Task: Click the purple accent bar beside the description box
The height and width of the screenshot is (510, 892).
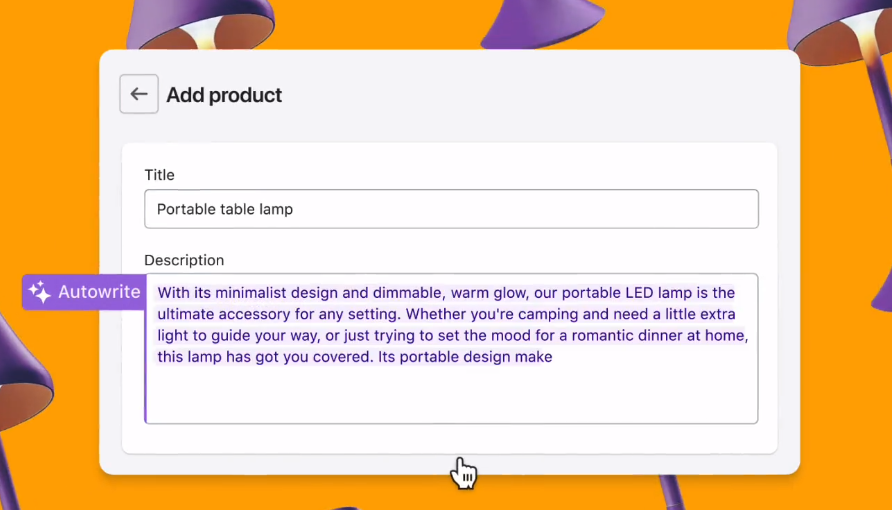Action: tap(146, 349)
